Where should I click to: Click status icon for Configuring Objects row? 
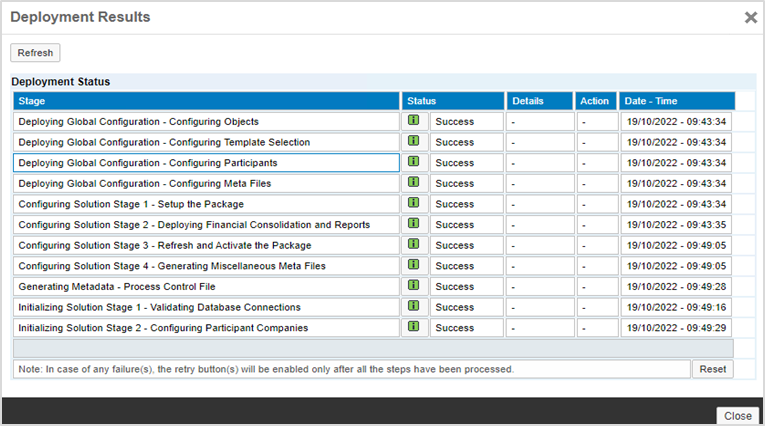(413, 121)
